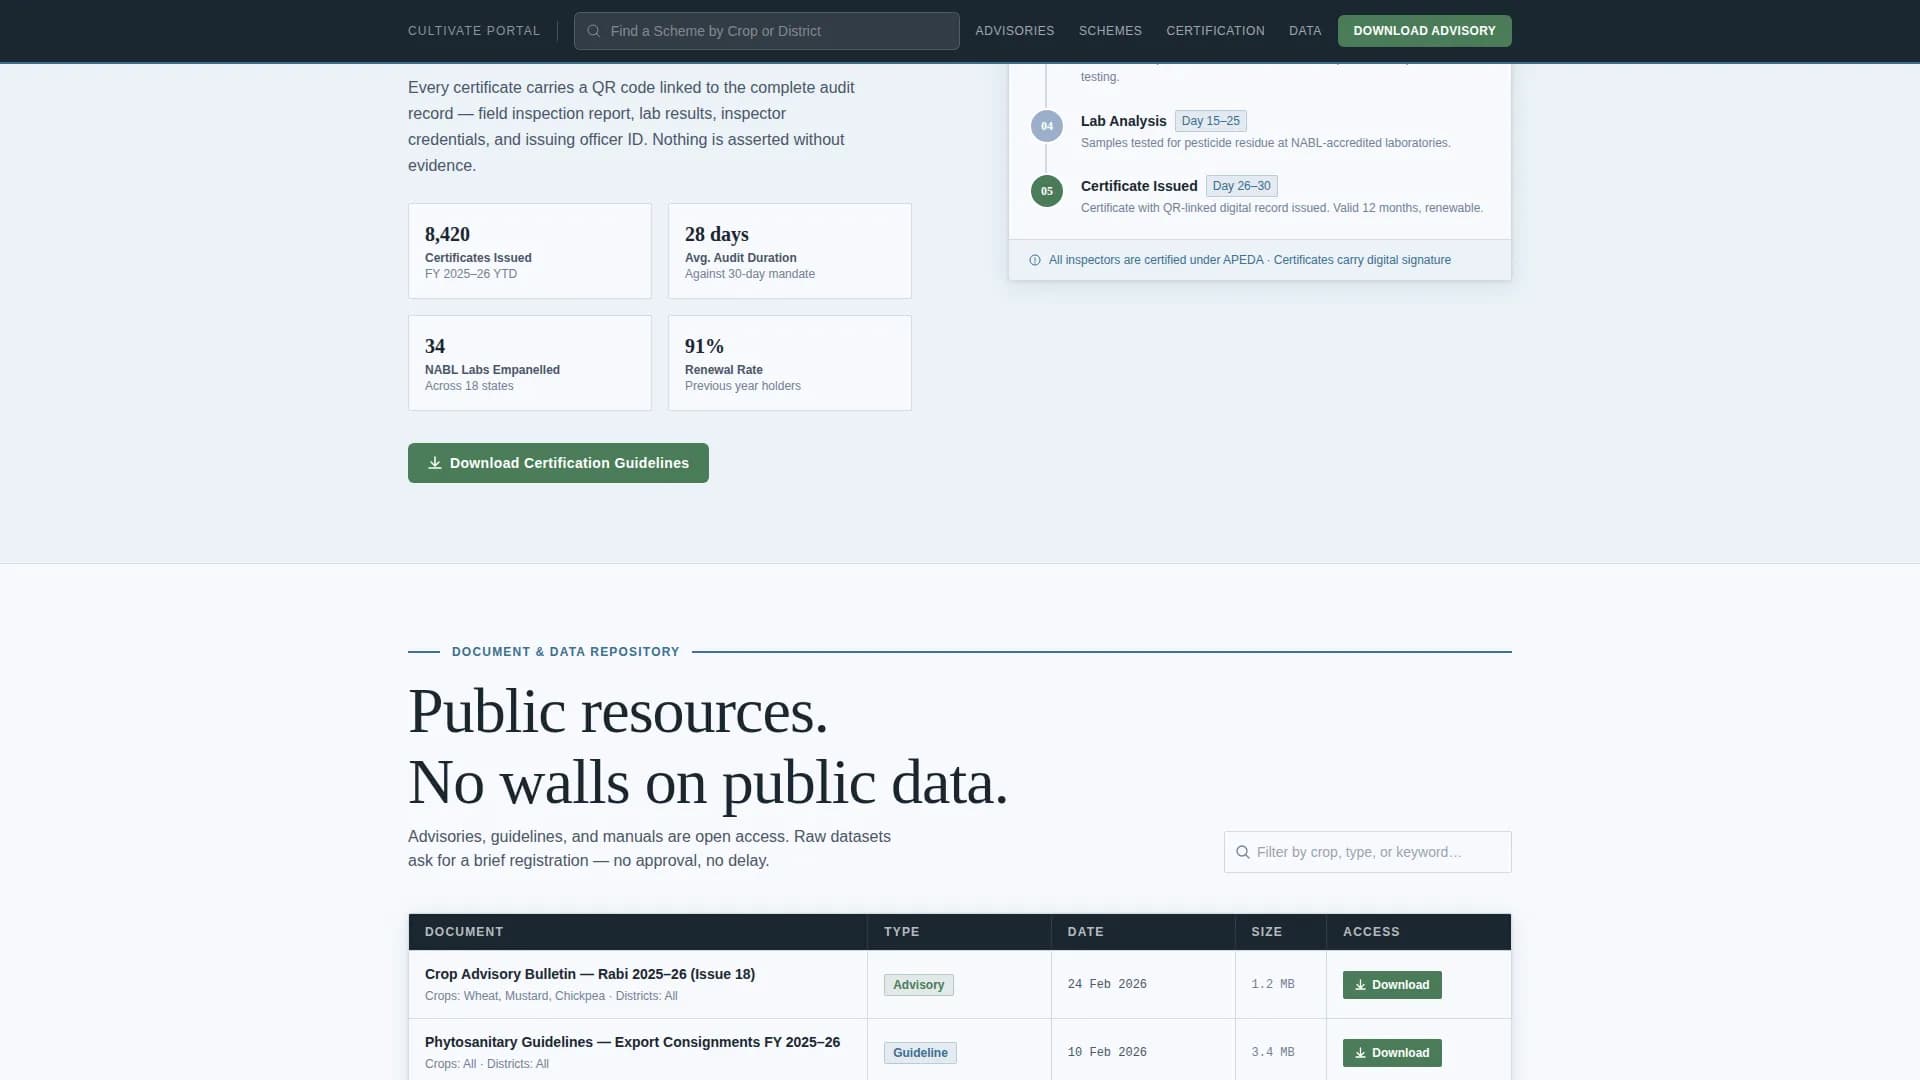
Task: Open the Data nav item
Action: point(1305,31)
